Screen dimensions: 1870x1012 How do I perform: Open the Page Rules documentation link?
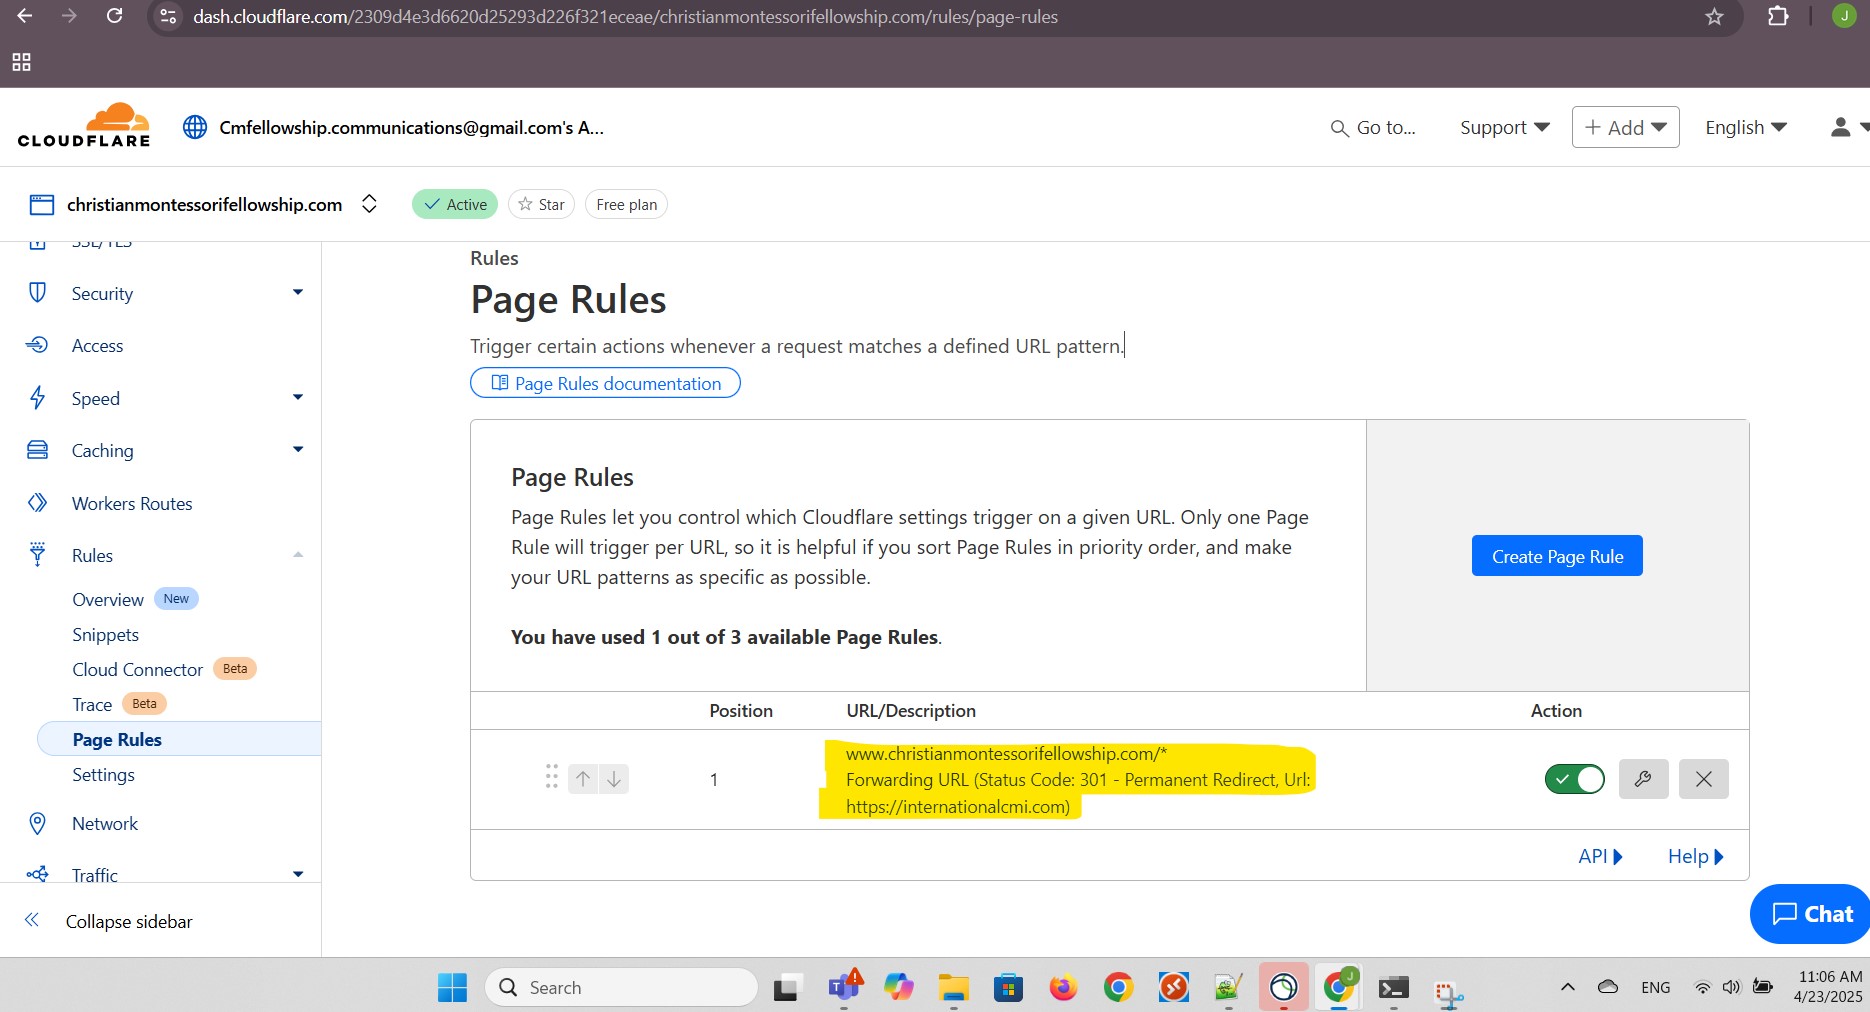pos(605,383)
